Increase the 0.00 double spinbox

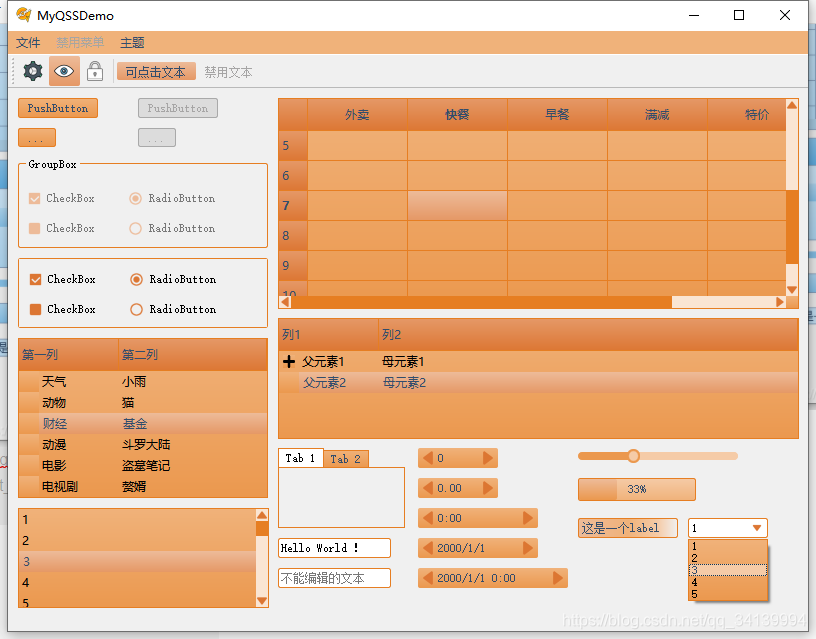[x=488, y=488]
